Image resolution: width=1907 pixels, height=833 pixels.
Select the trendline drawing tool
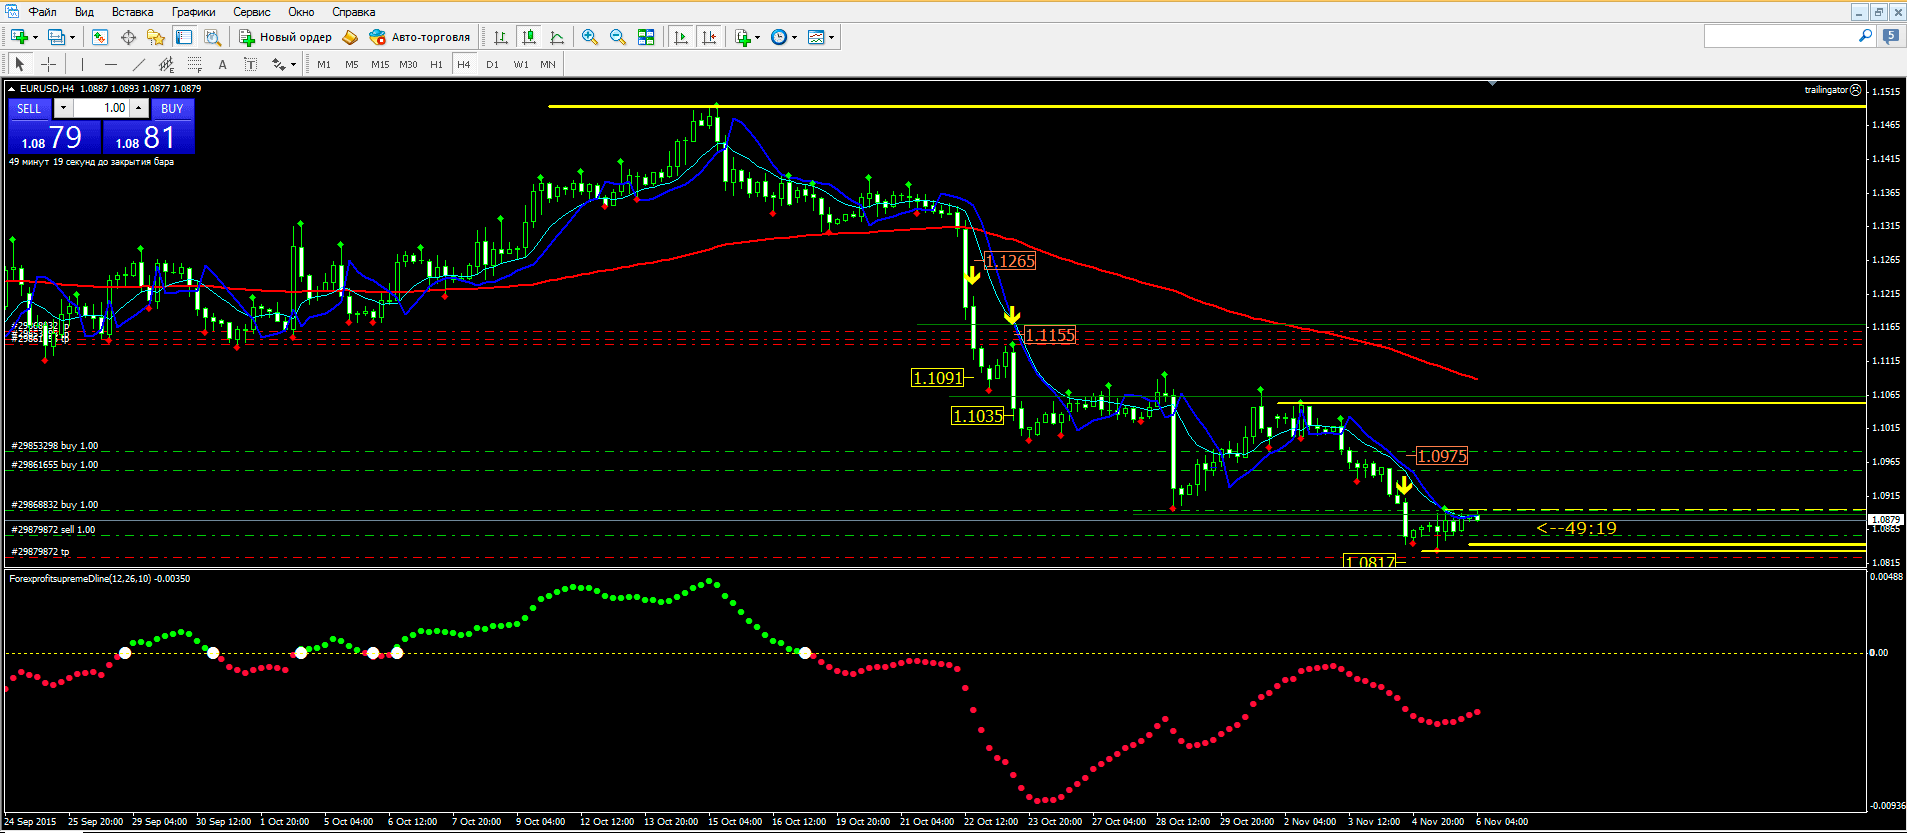coord(138,64)
